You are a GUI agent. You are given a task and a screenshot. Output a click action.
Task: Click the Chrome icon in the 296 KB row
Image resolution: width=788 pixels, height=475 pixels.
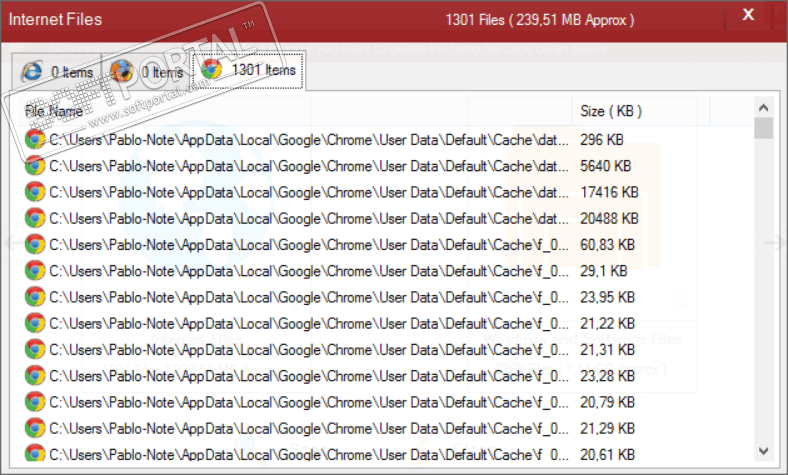click(x=35, y=139)
